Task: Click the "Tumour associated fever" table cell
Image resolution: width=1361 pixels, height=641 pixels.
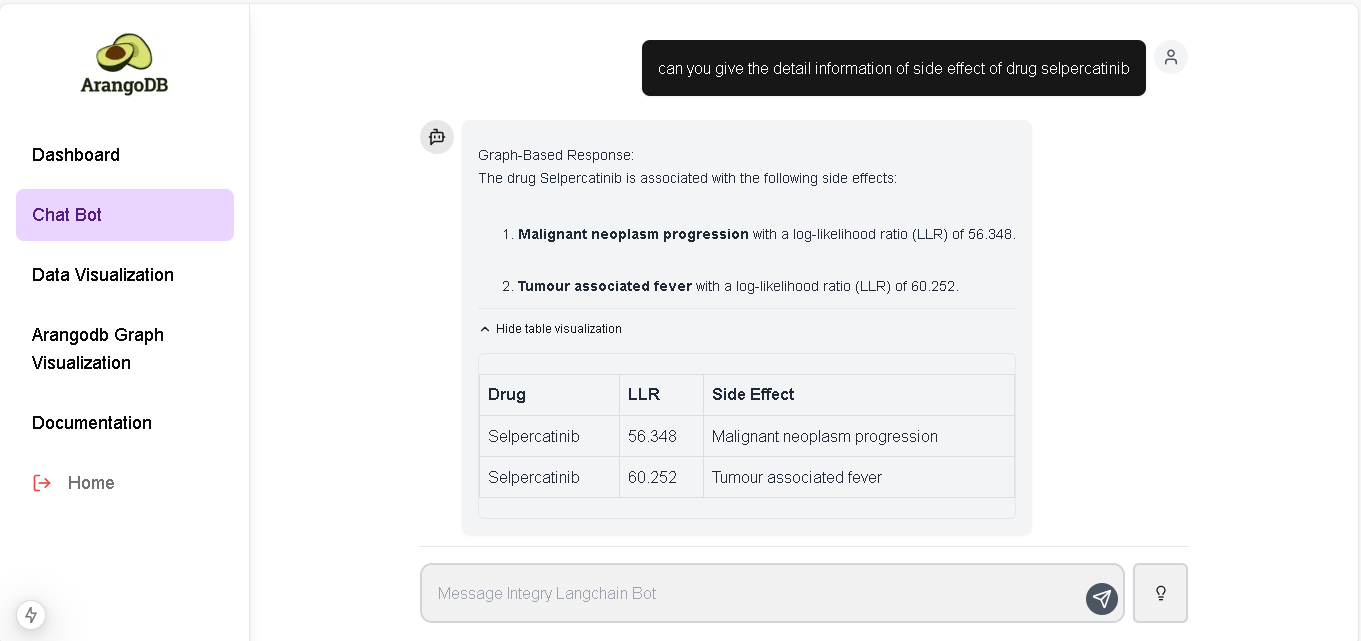Action: (797, 477)
